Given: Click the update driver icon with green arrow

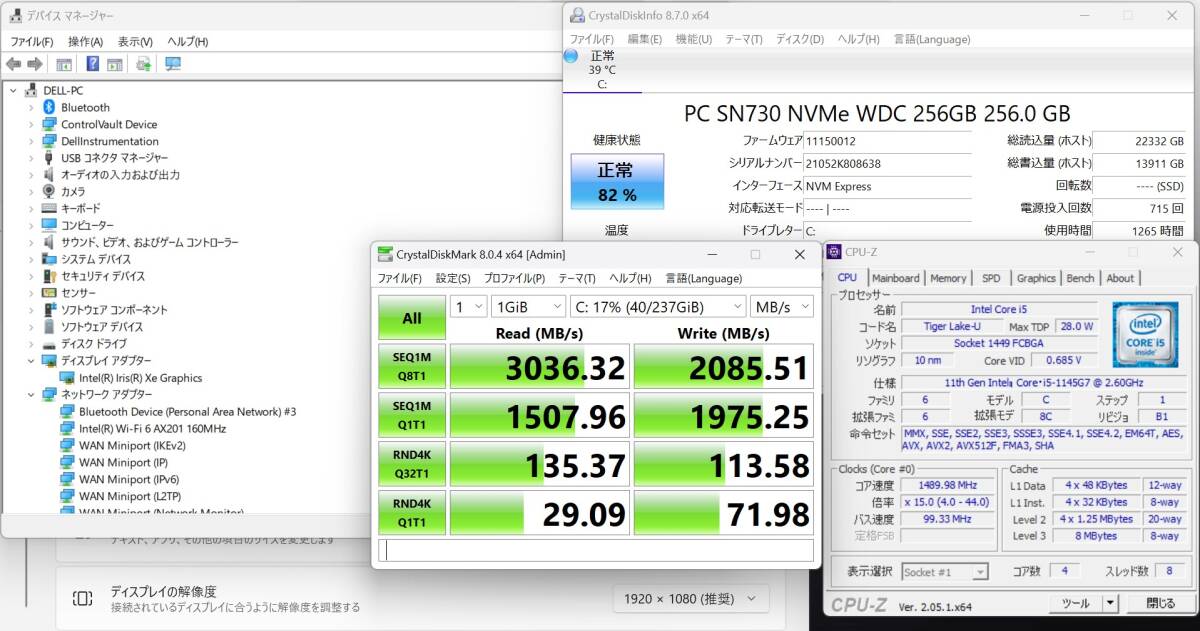Looking at the screenshot, I should tap(143, 64).
